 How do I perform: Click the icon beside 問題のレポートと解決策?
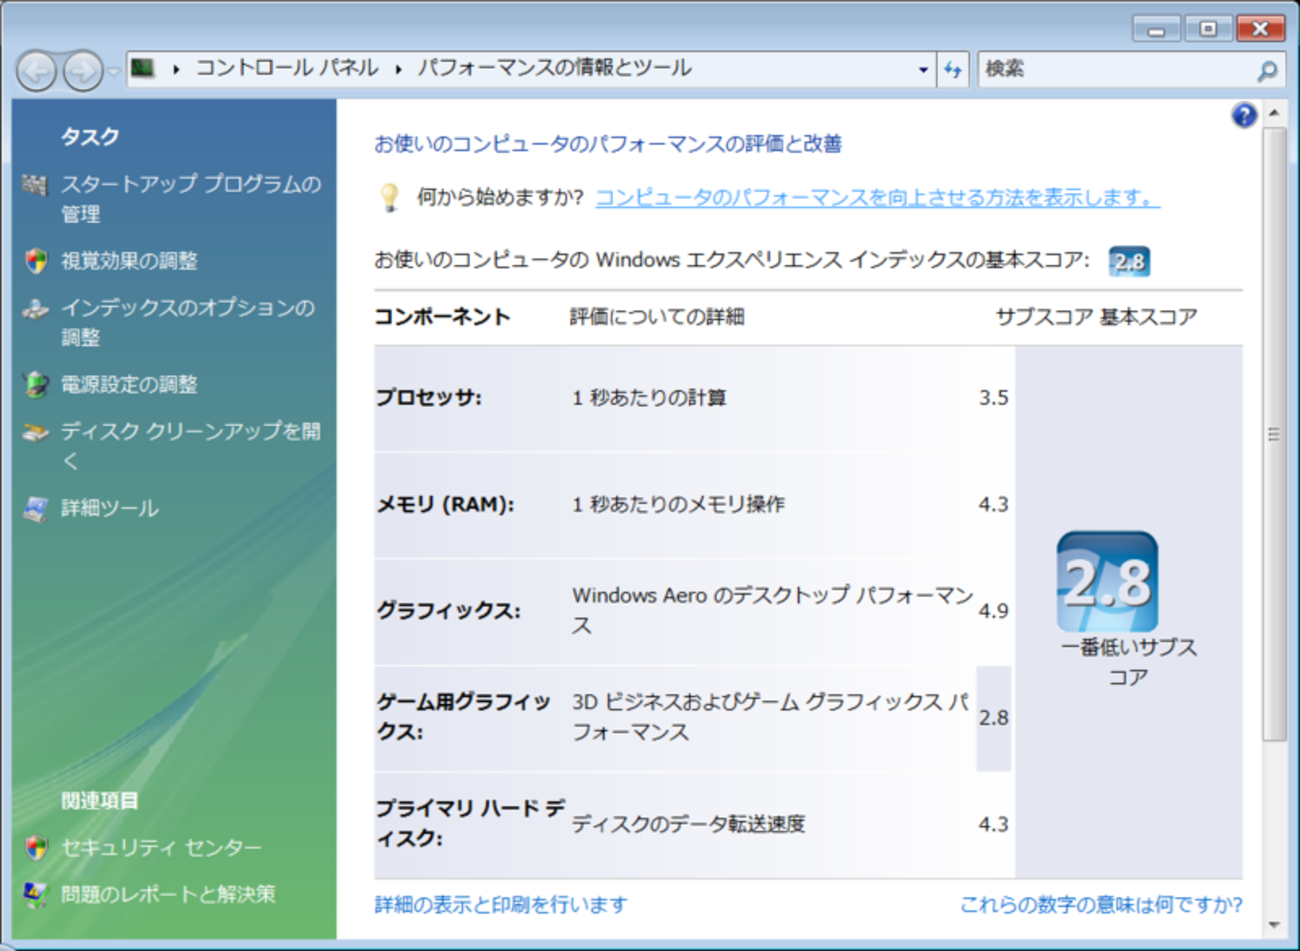[x=35, y=895]
